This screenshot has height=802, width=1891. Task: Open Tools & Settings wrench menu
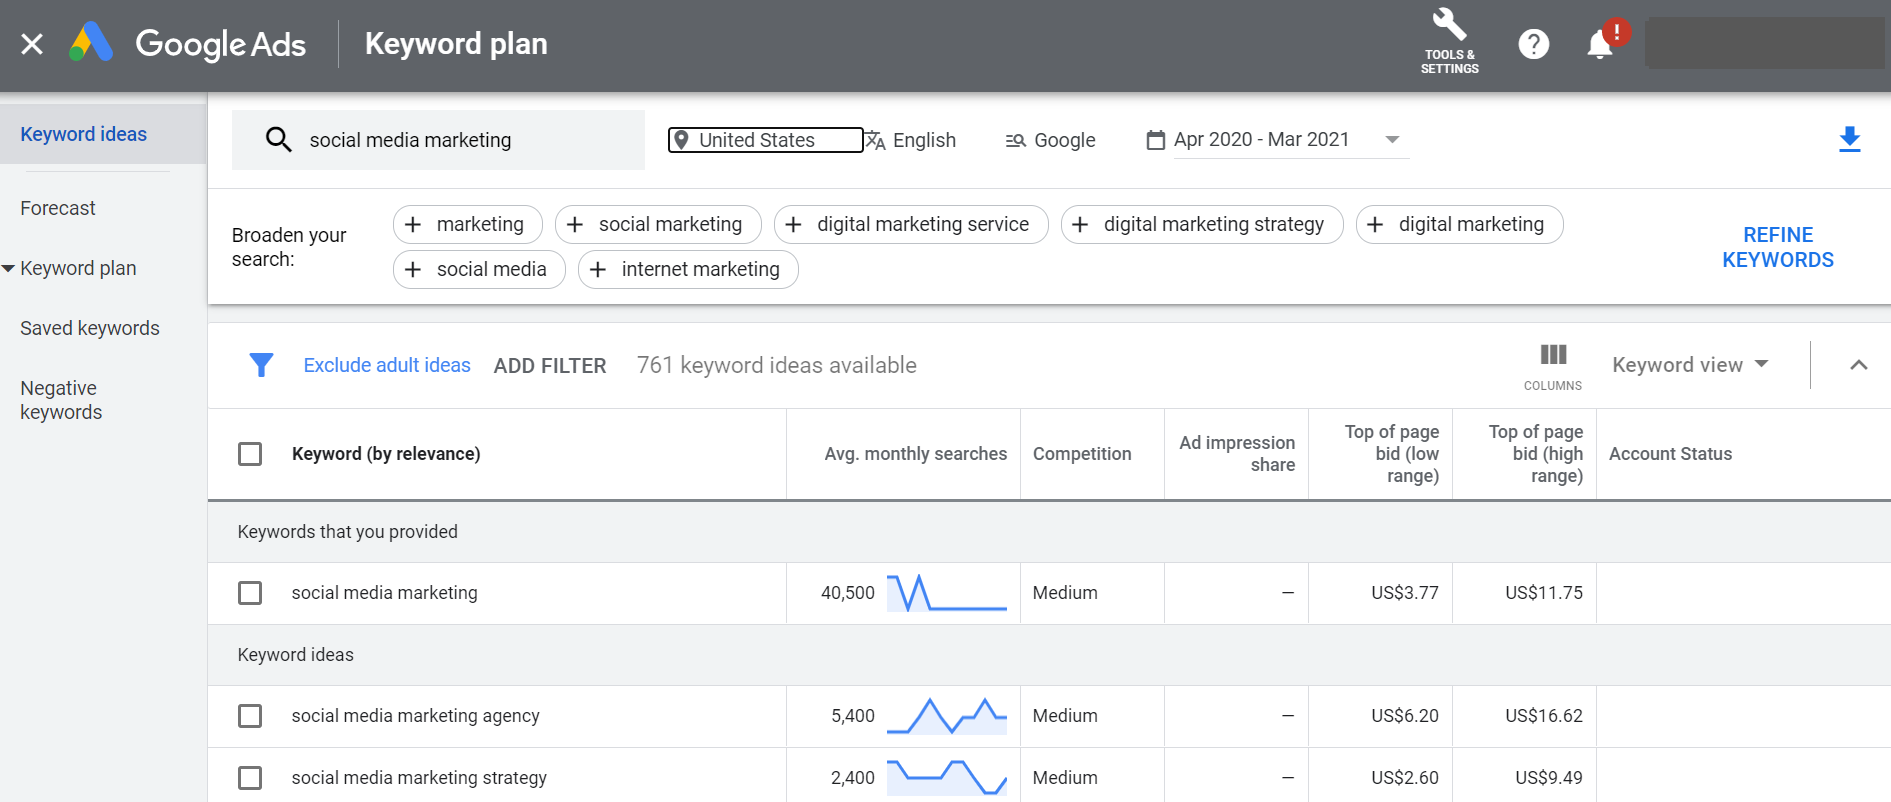(x=1449, y=42)
